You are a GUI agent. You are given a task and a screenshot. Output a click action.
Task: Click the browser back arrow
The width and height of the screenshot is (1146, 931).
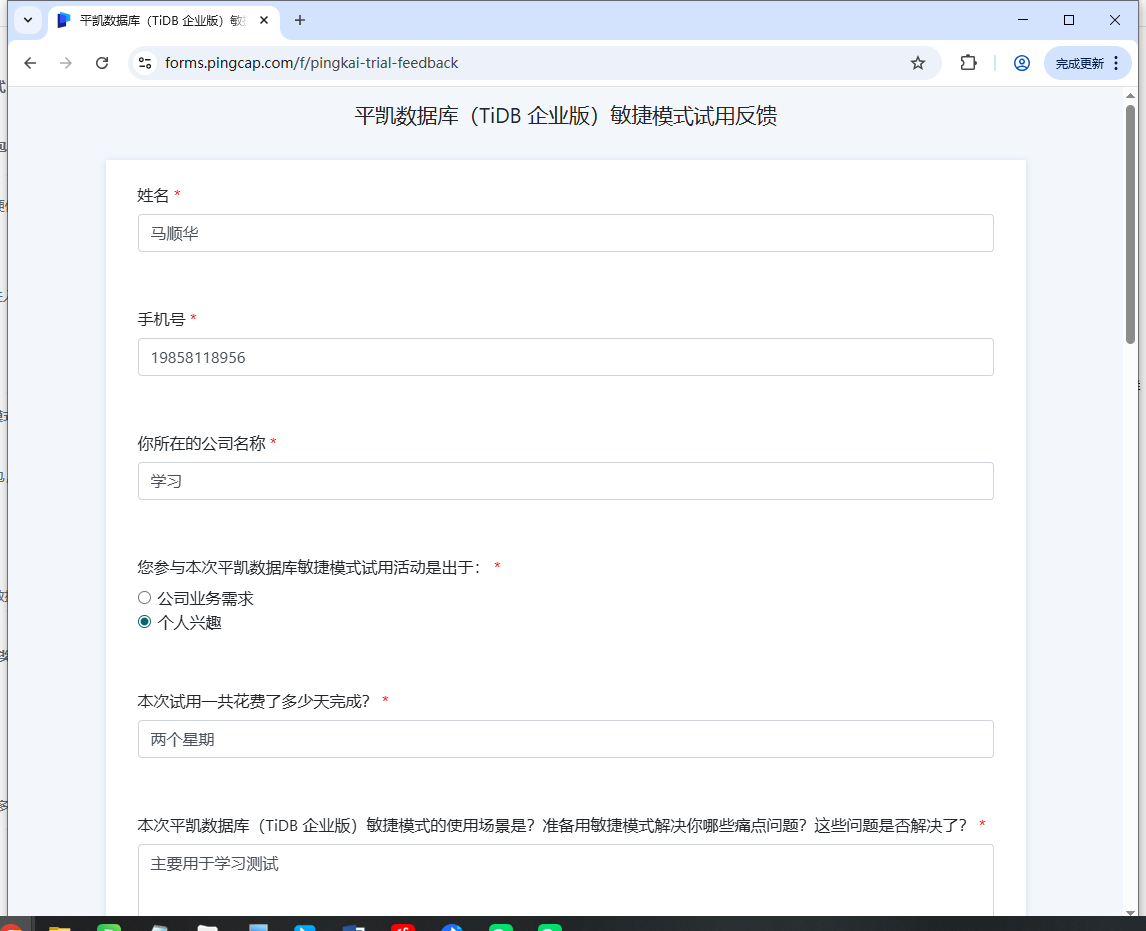tap(30, 63)
